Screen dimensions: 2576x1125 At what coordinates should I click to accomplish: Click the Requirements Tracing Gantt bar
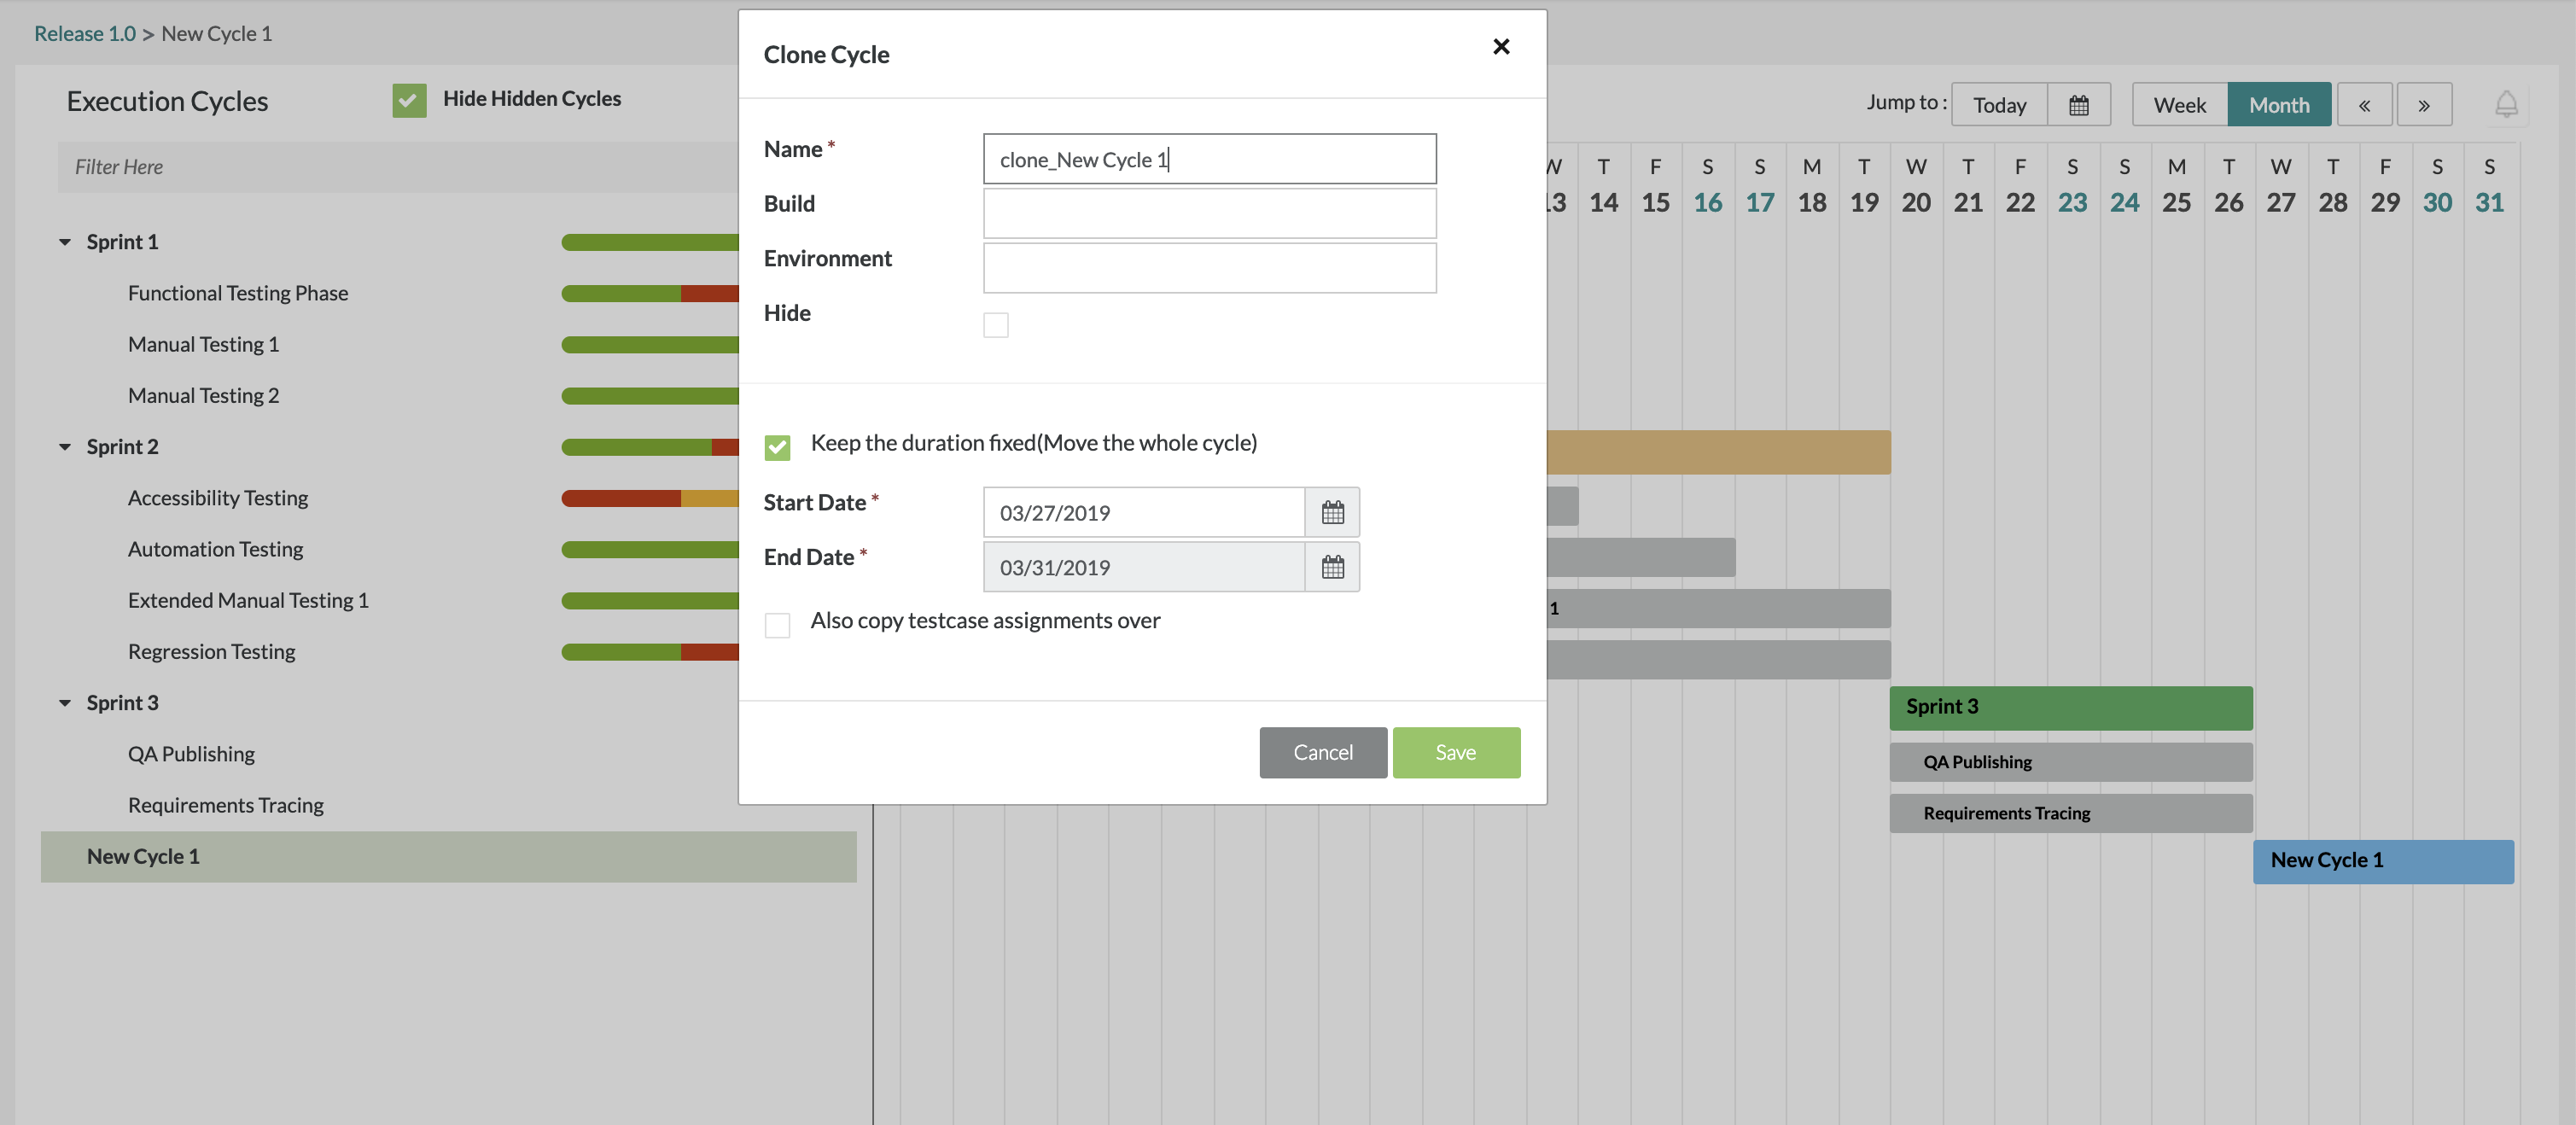(x=2070, y=813)
